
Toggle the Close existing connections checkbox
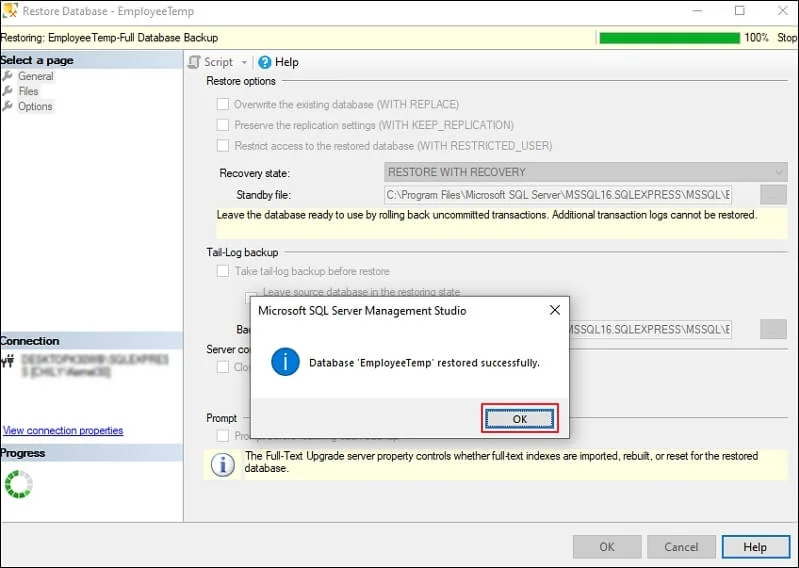point(223,367)
